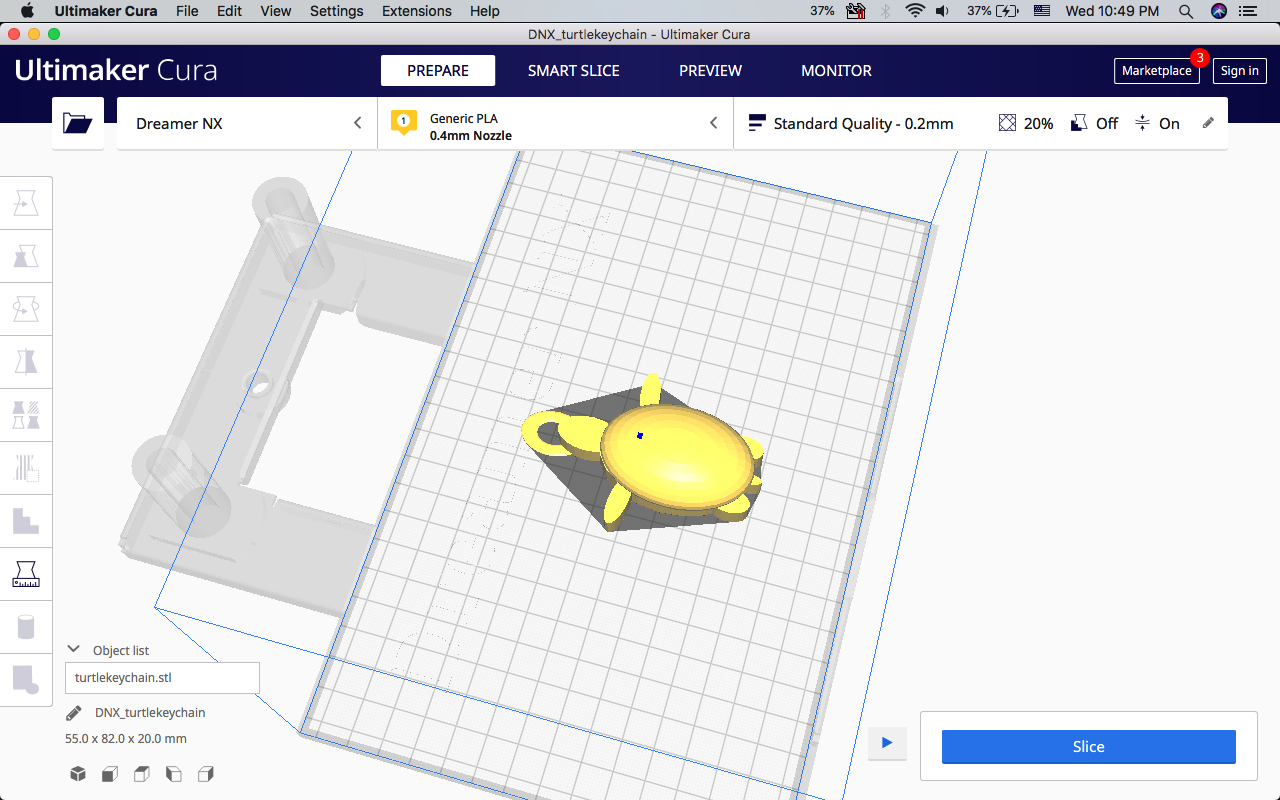The width and height of the screenshot is (1280, 800).
Task: Switch to left side view cube icon
Action: [174, 774]
